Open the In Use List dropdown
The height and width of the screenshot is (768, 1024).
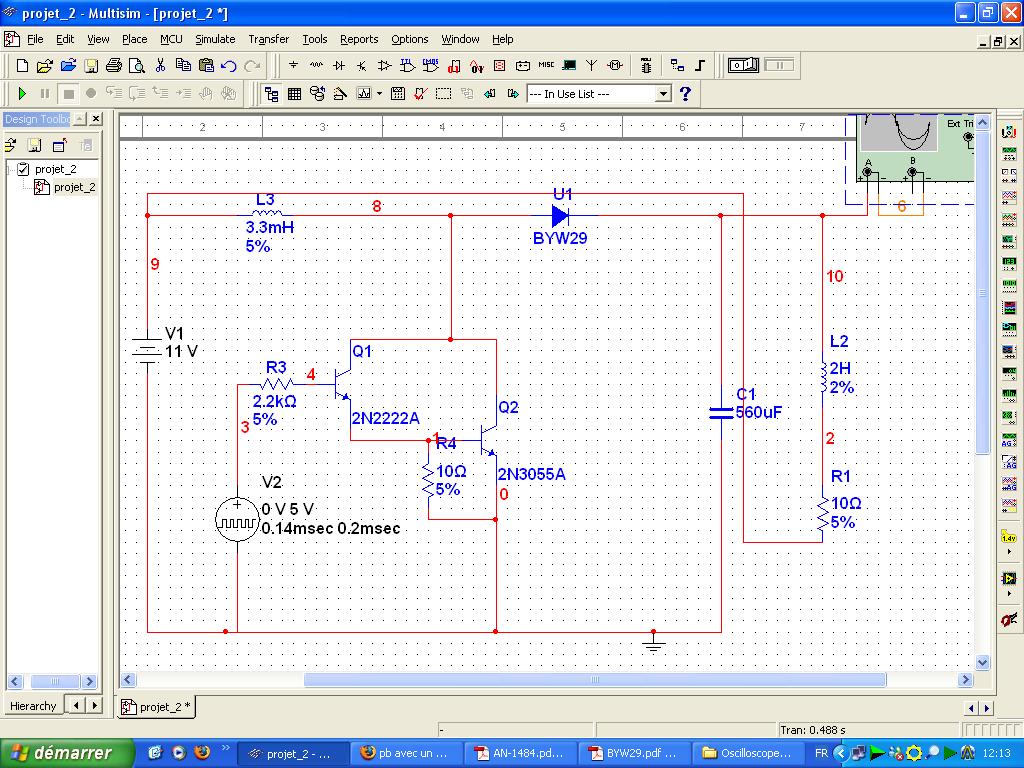click(662, 94)
